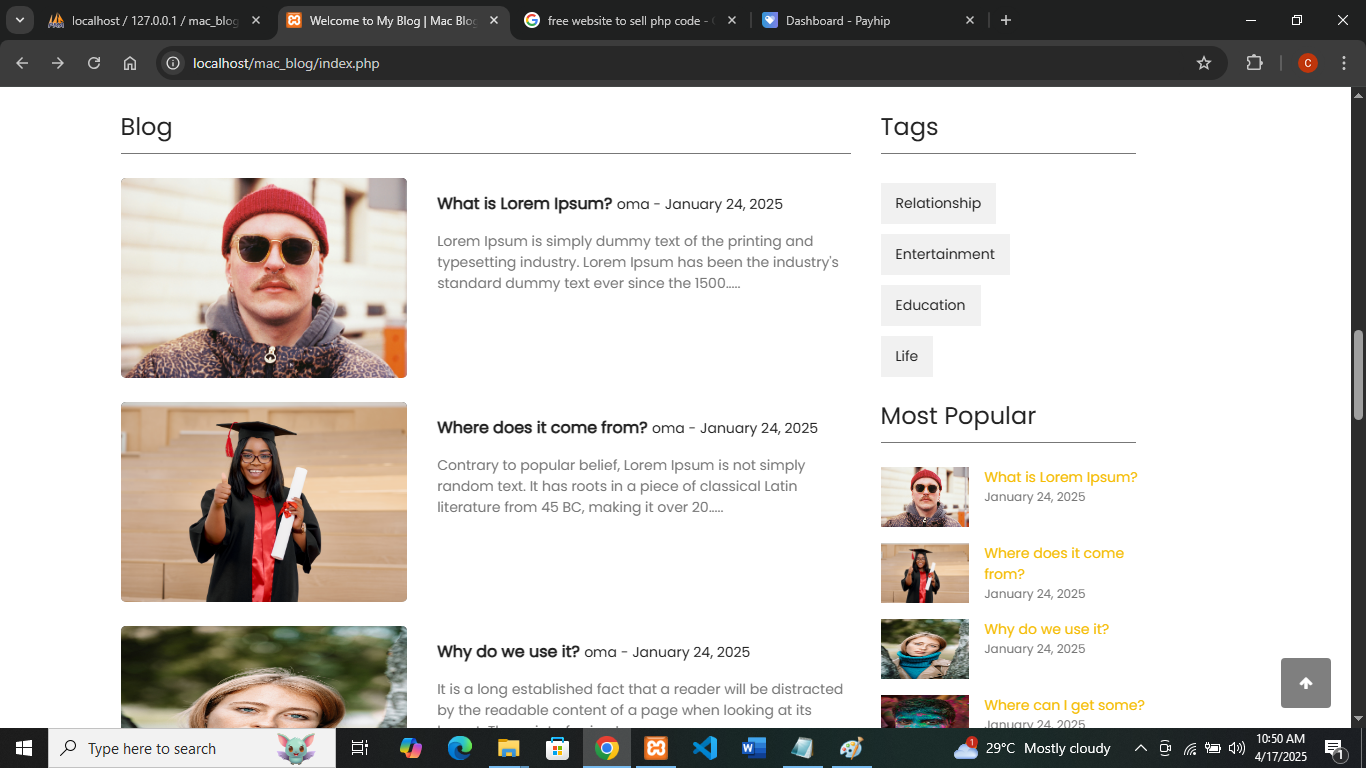Close the Google search tab
The image size is (1366, 768).
click(732, 20)
